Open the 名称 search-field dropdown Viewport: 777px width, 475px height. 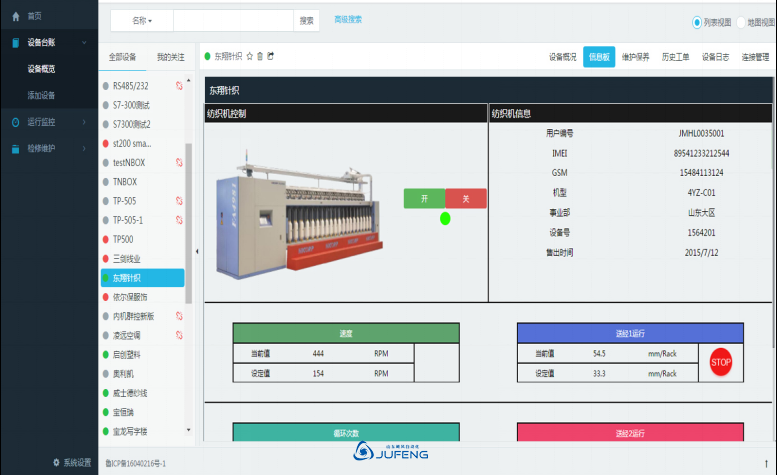pos(142,20)
